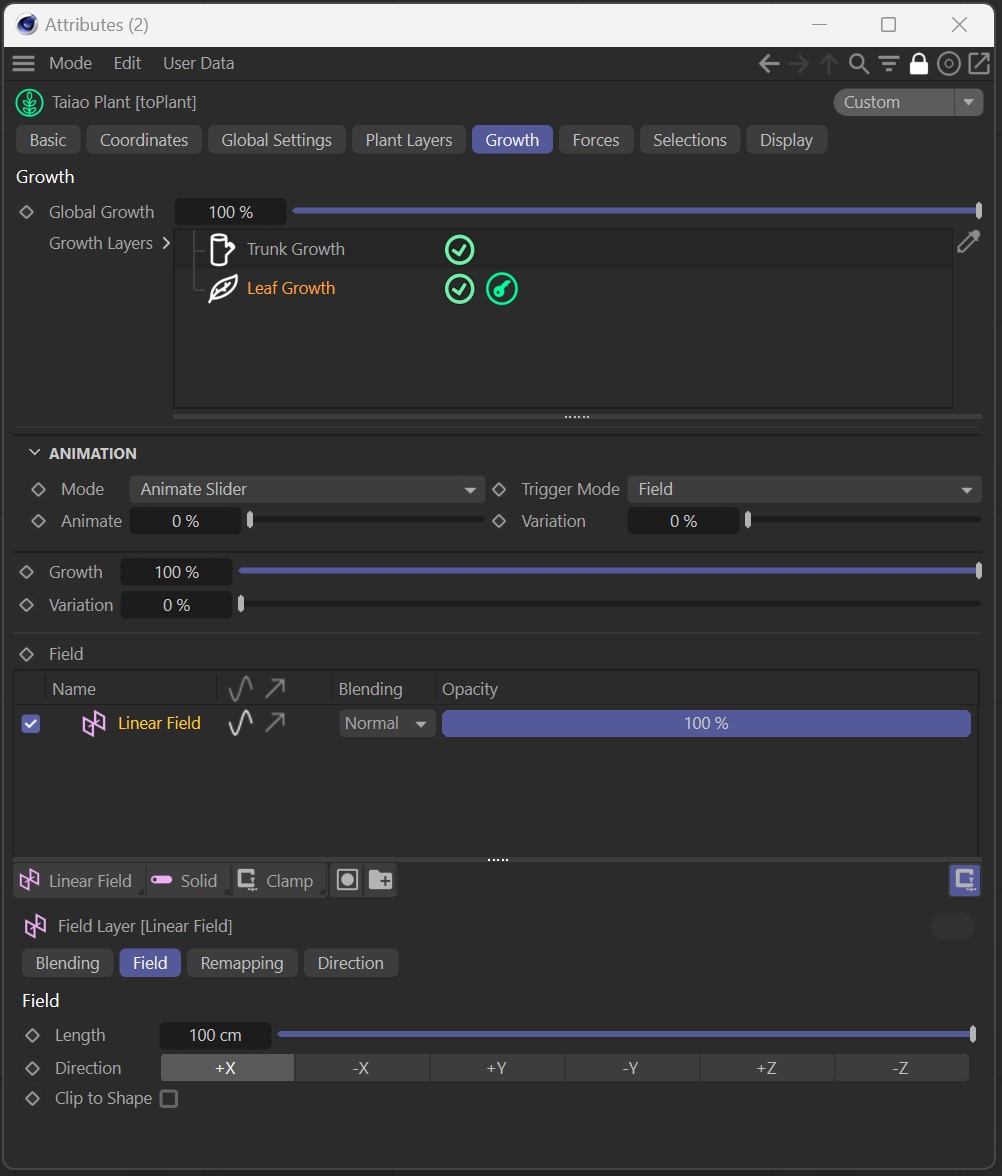Viewport: 1002px width, 1176px height.
Task: Open the animation Mode dropdown
Action: tap(306, 490)
